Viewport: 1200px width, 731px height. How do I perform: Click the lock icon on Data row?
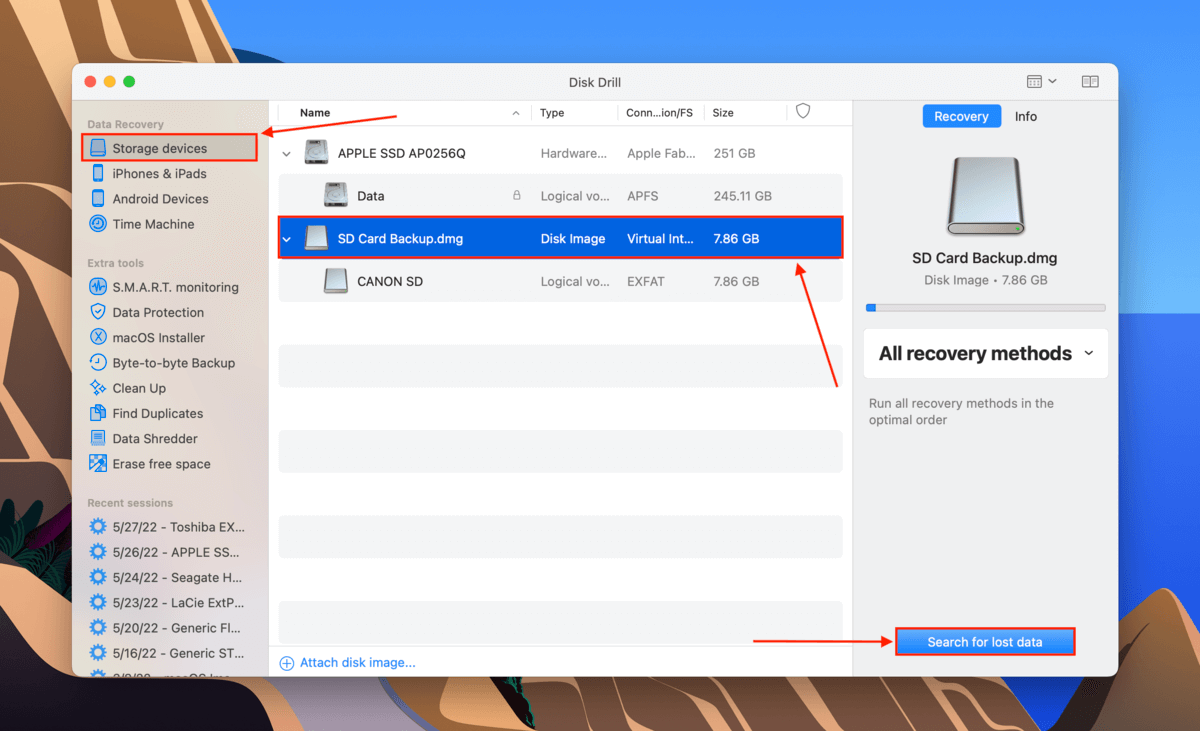[x=517, y=196]
